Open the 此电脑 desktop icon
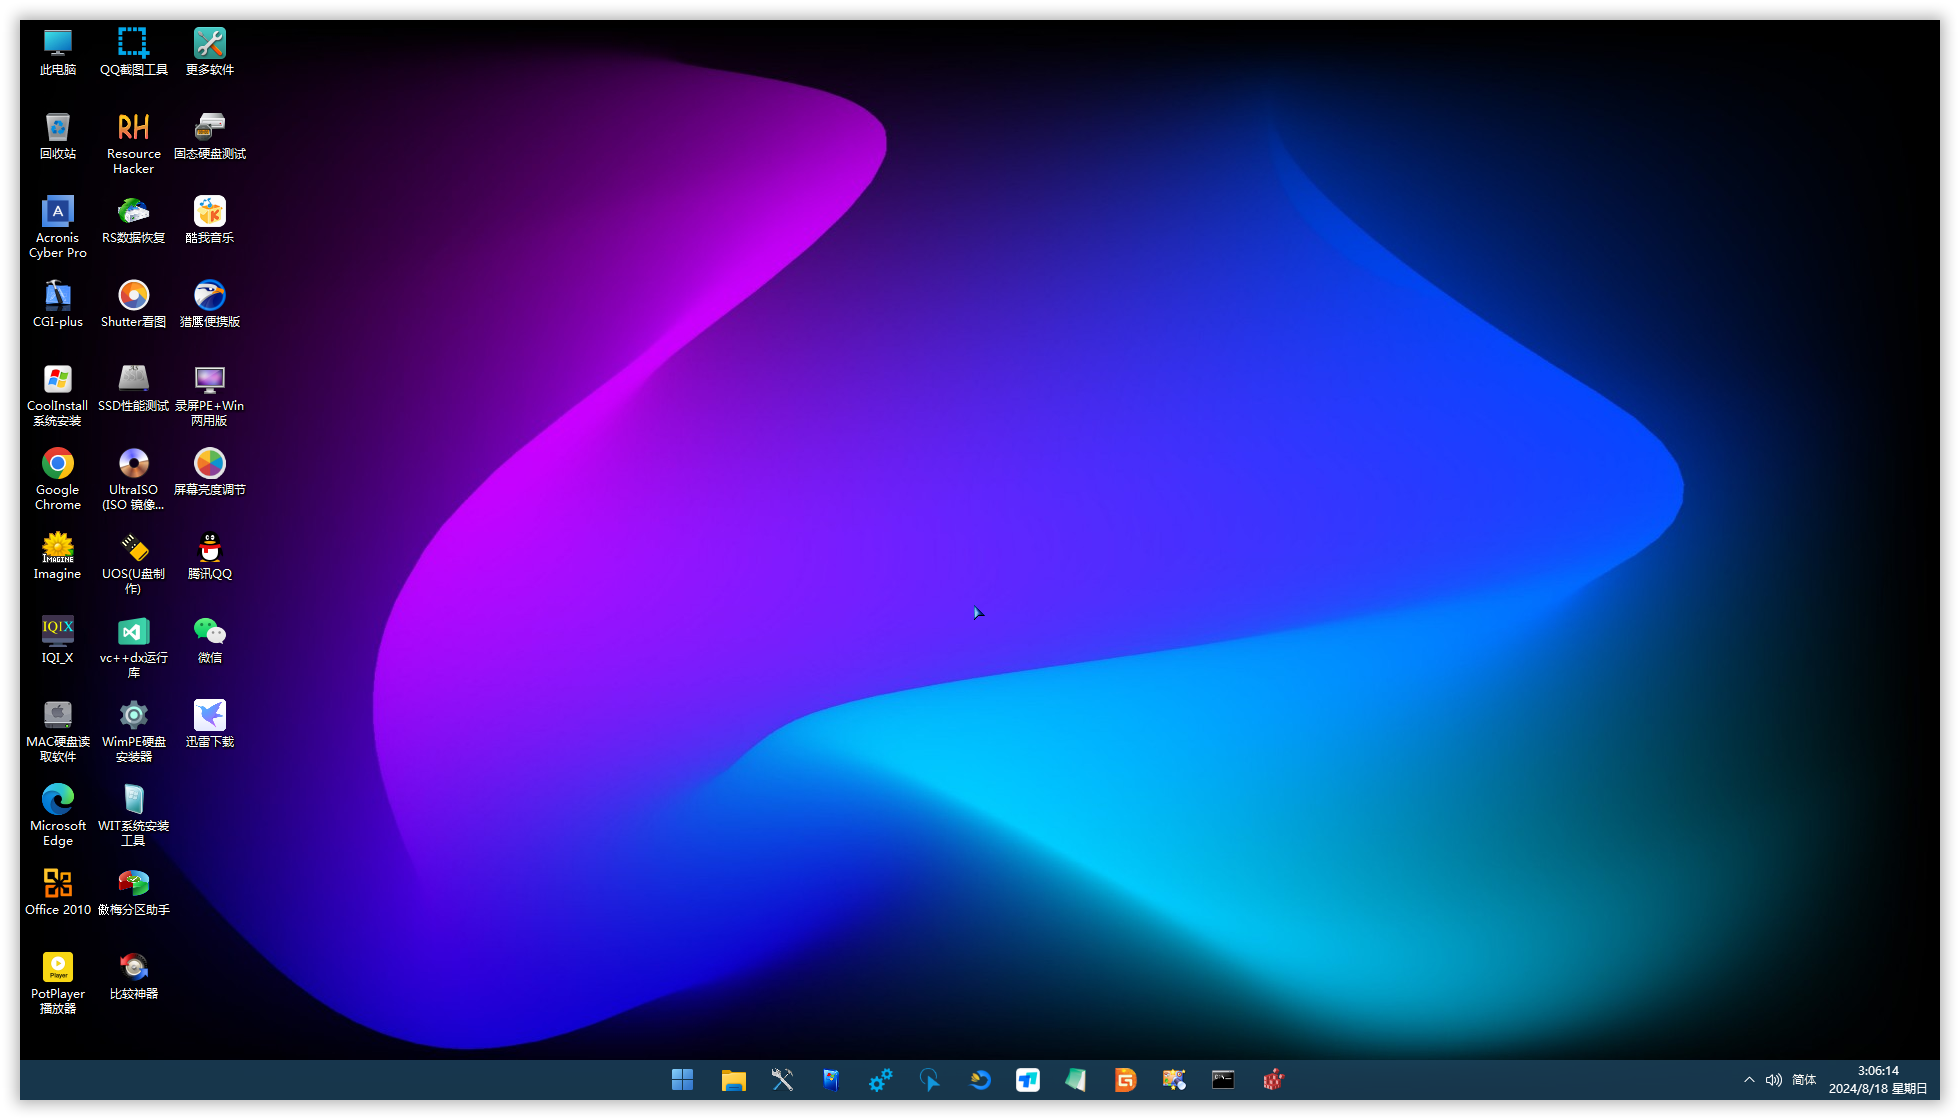1960x1120 pixels. point(58,52)
